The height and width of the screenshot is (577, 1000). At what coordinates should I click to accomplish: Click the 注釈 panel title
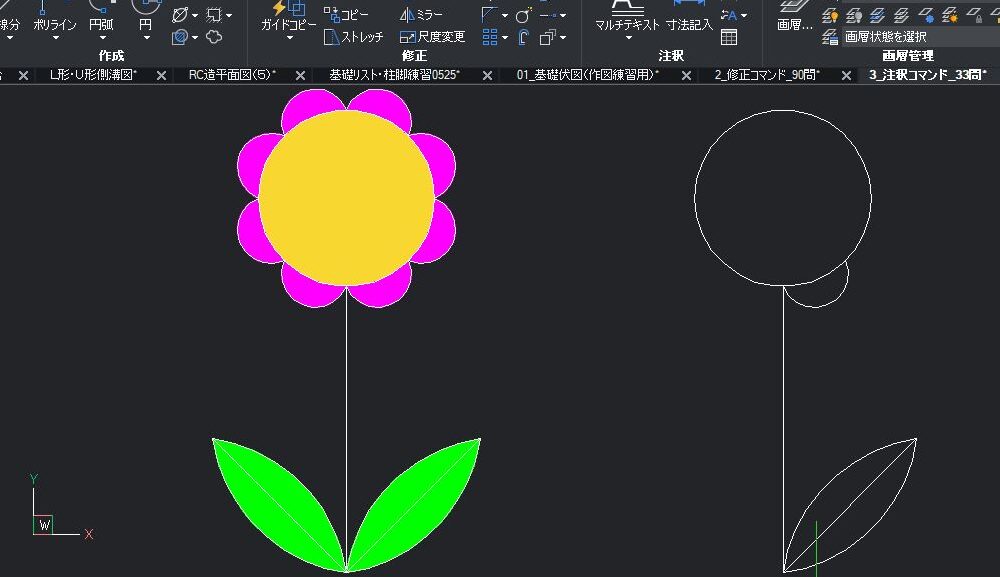click(671, 56)
